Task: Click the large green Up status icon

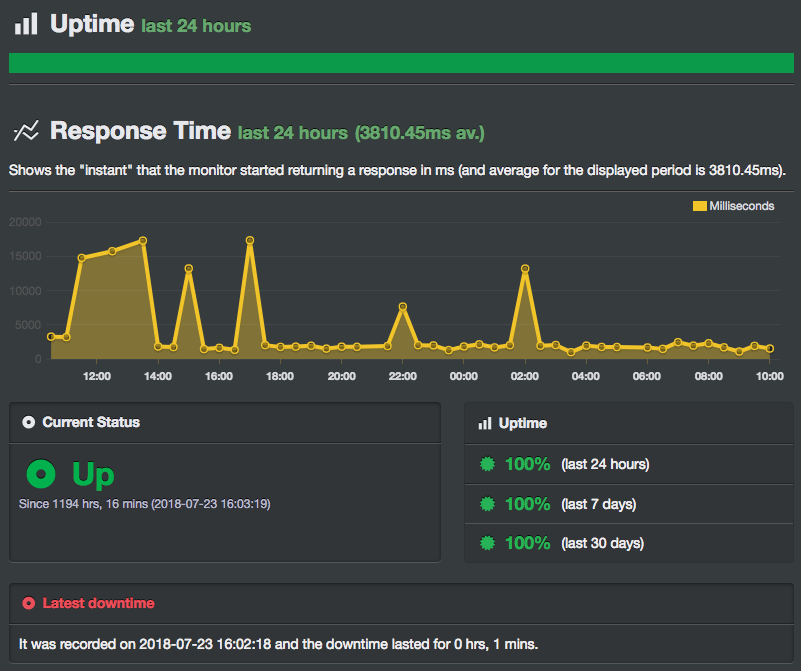Action: click(41, 474)
